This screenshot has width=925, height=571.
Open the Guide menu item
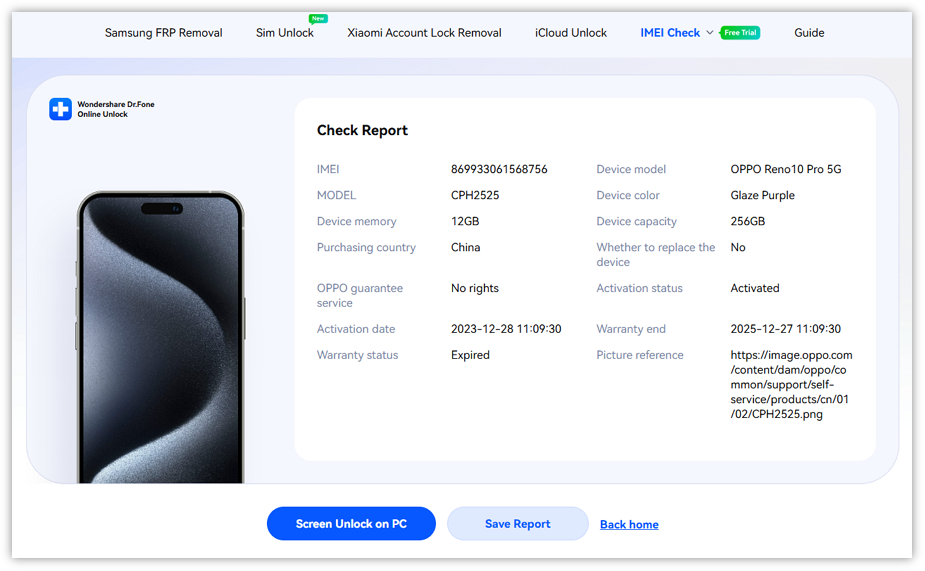coord(809,33)
